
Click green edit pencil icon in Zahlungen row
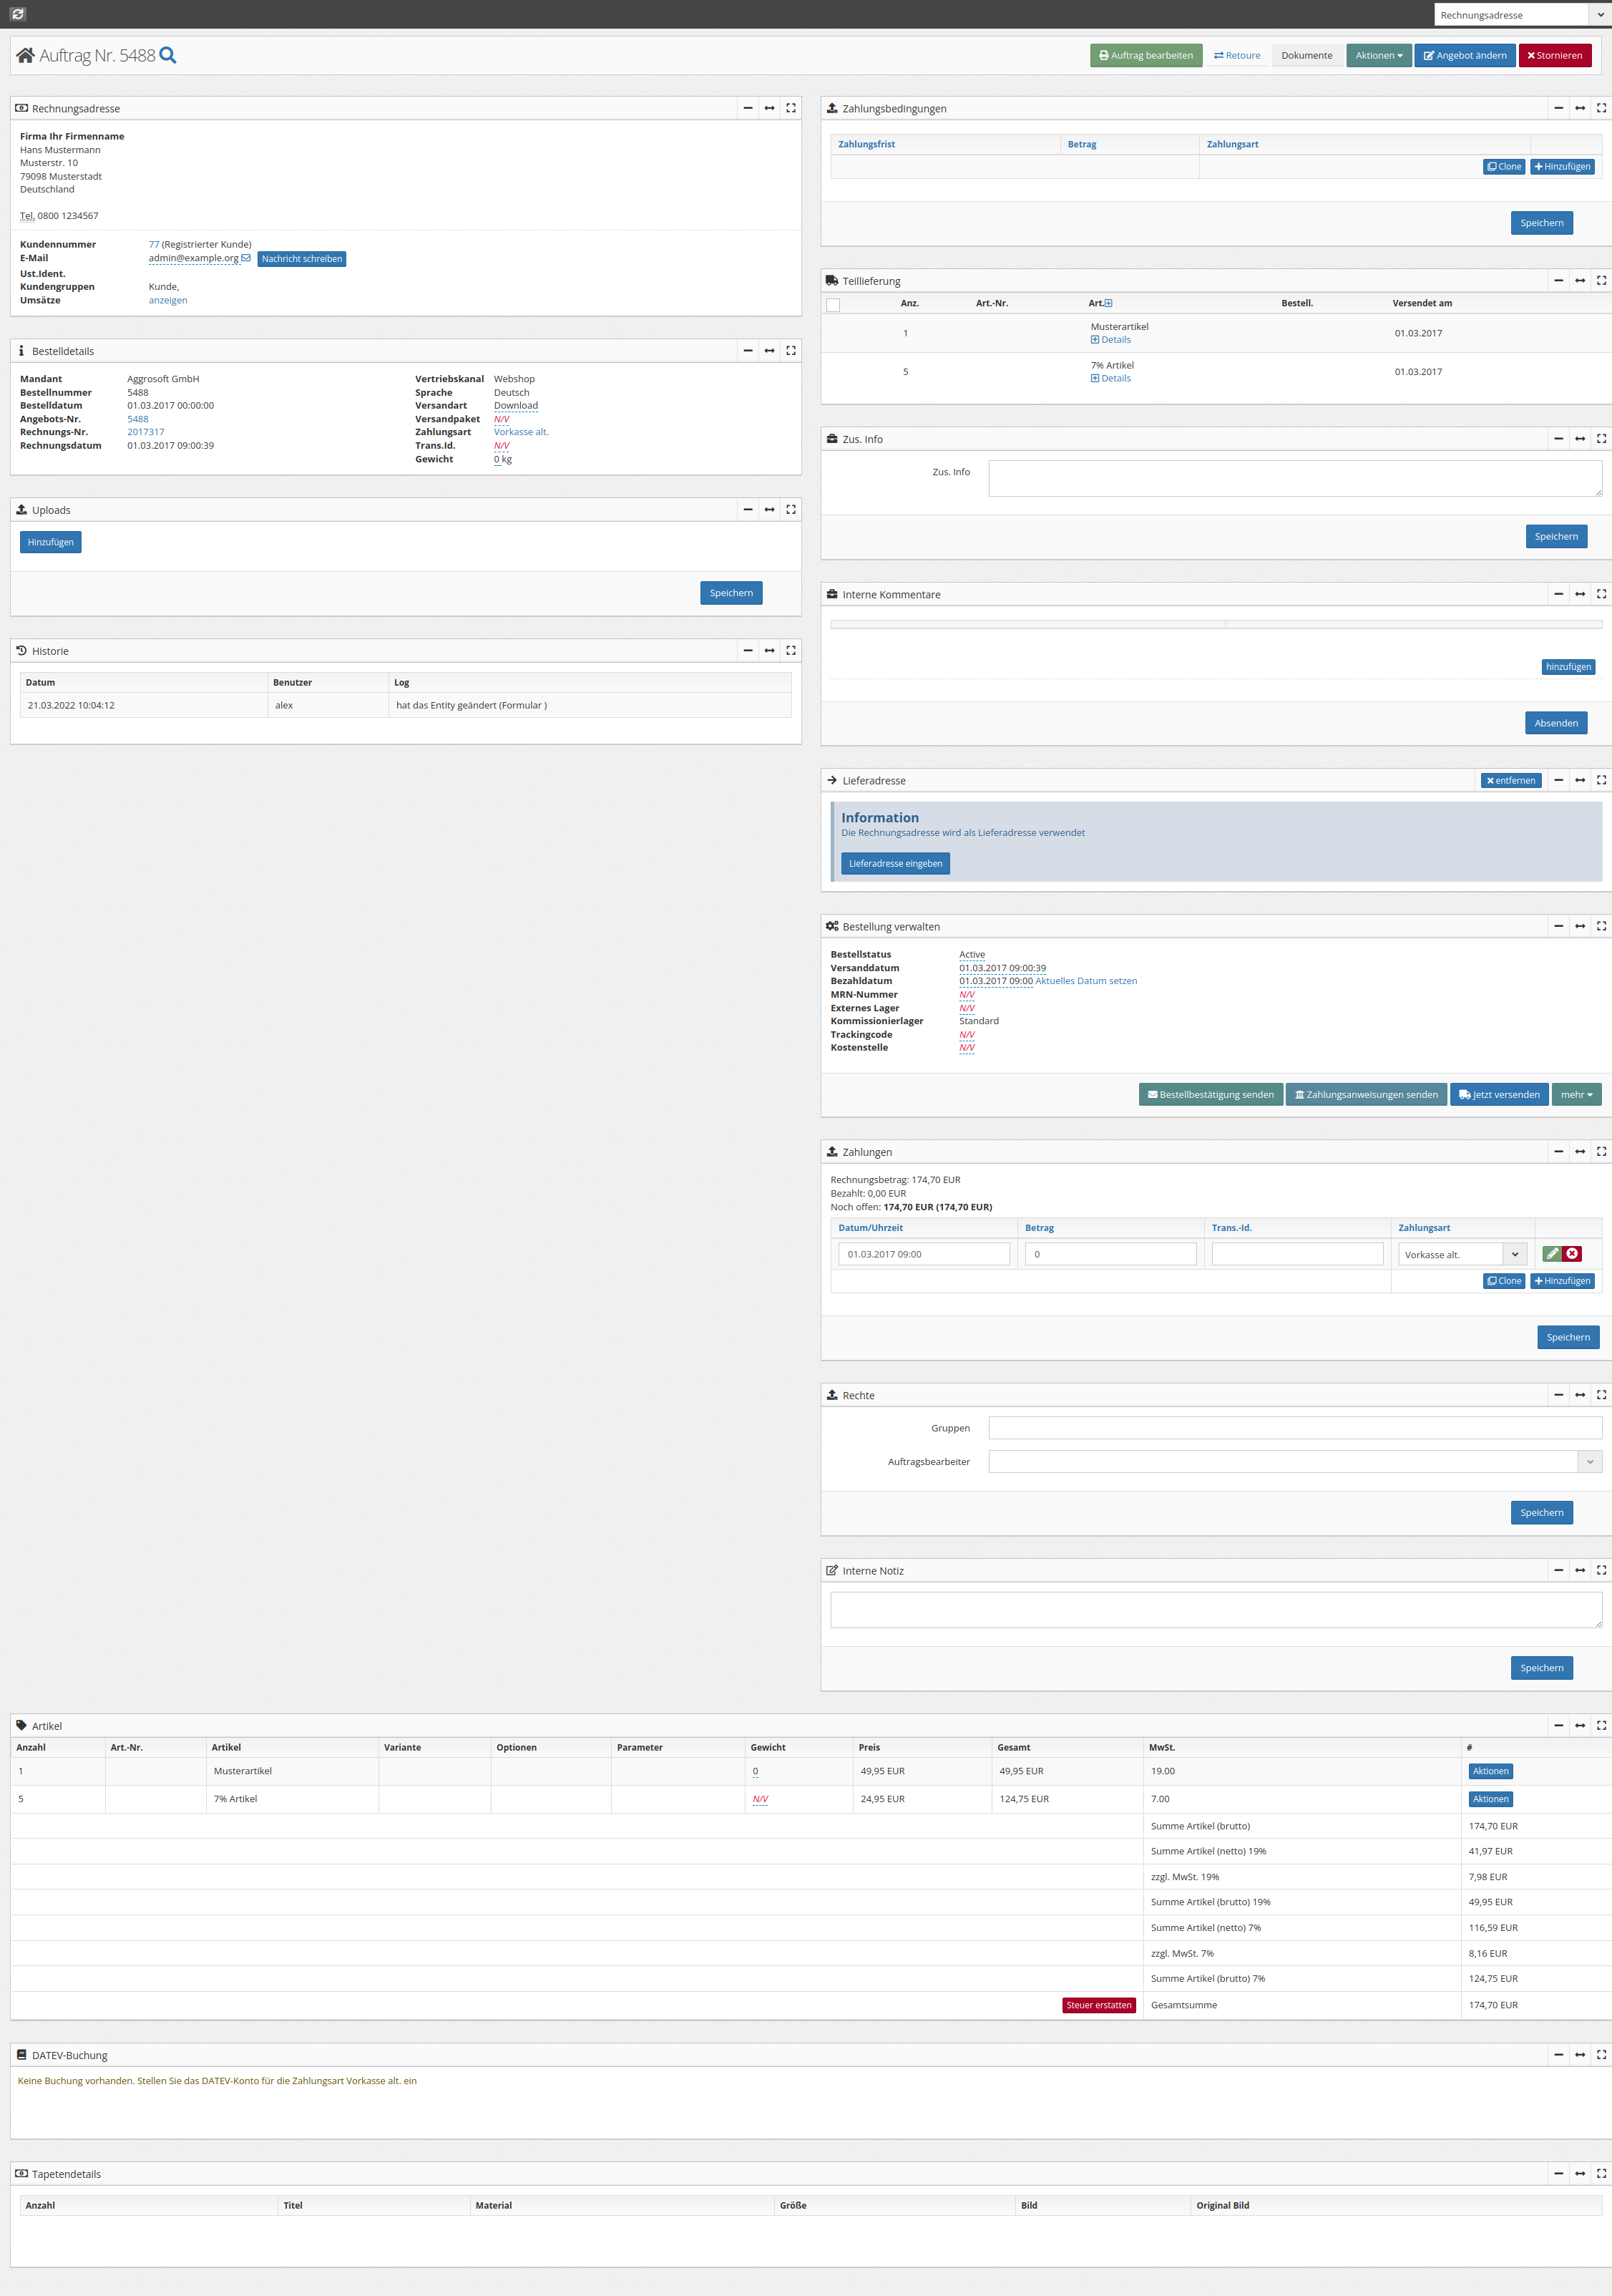pos(1552,1254)
